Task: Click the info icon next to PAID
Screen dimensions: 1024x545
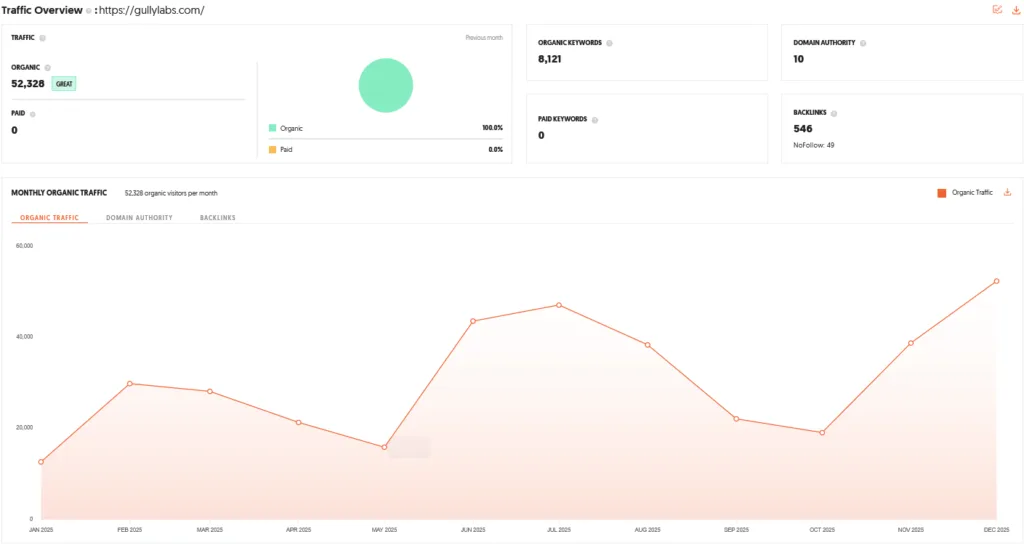Action: 33,114
